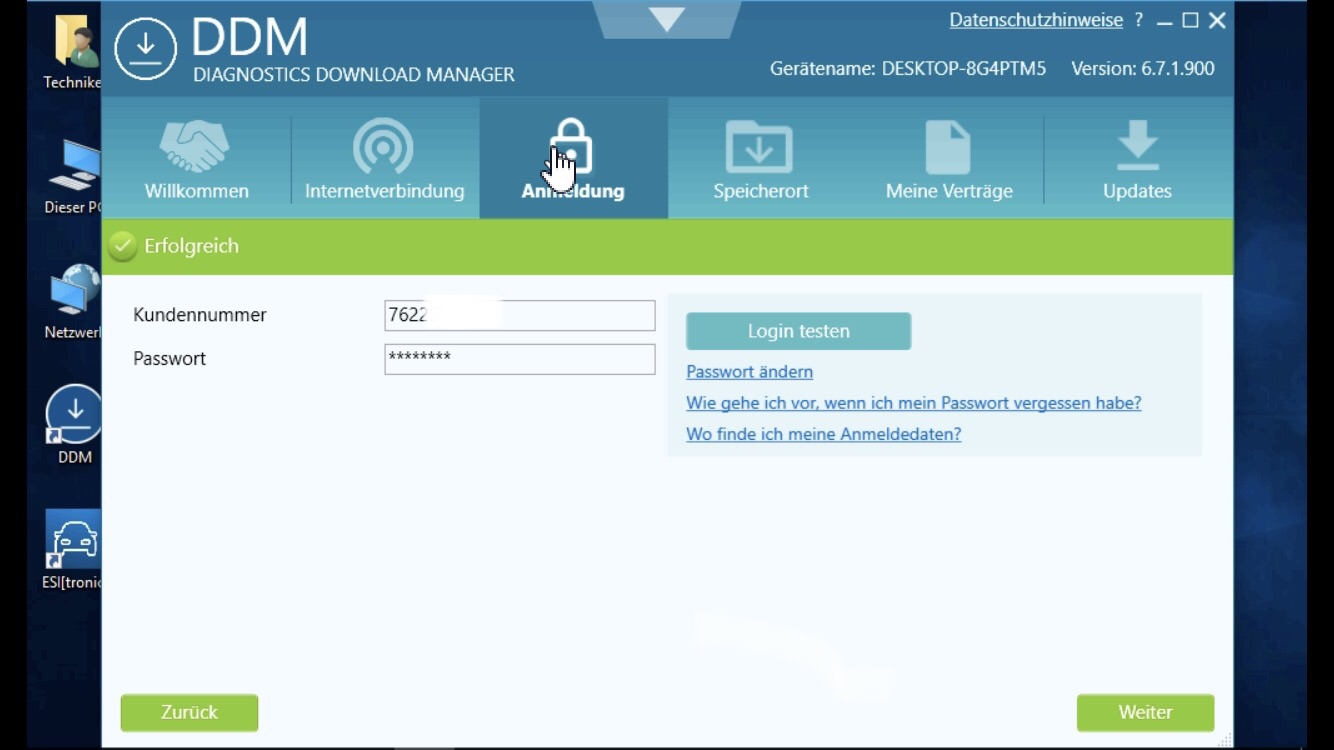1334x750 pixels.
Task: Click into the Kundennummer field
Action: [519, 315]
